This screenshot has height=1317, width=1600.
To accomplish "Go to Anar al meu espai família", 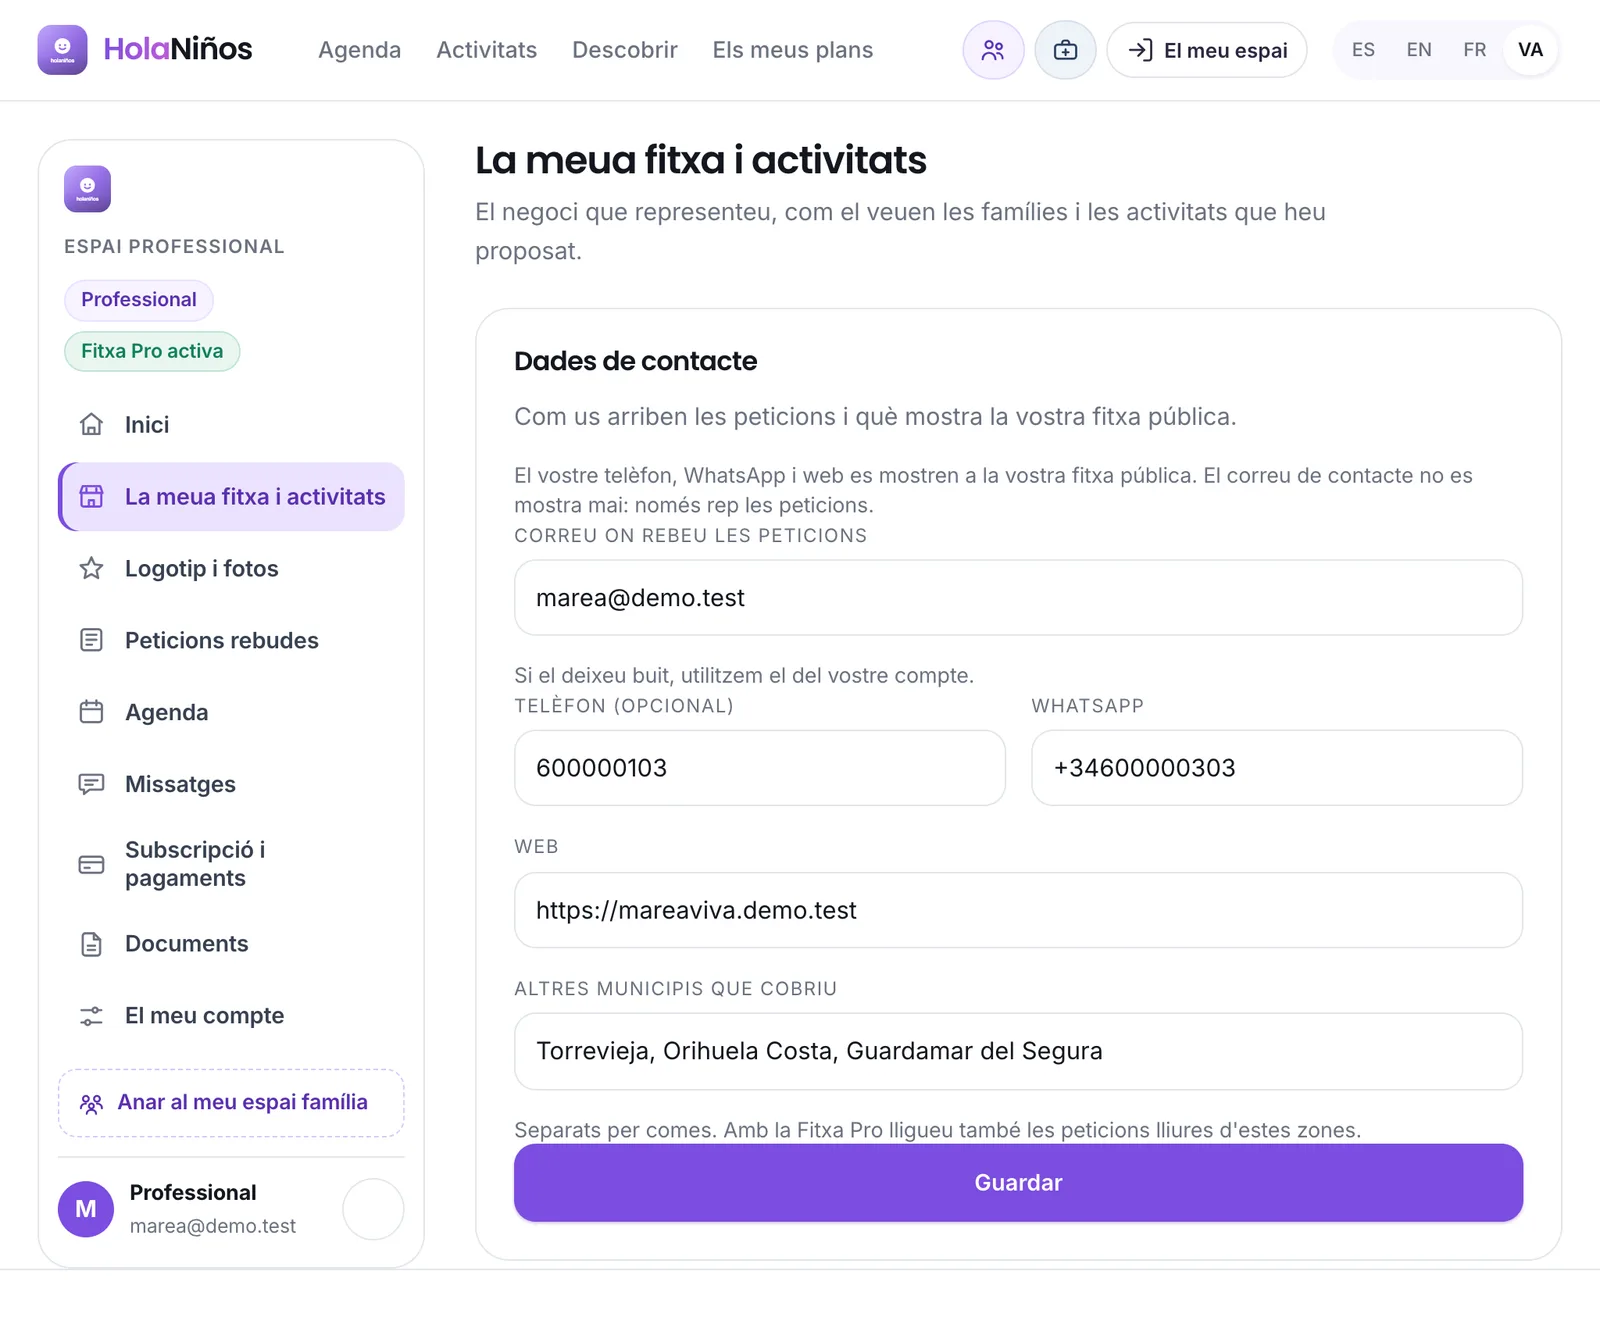I will pos(231,1102).
